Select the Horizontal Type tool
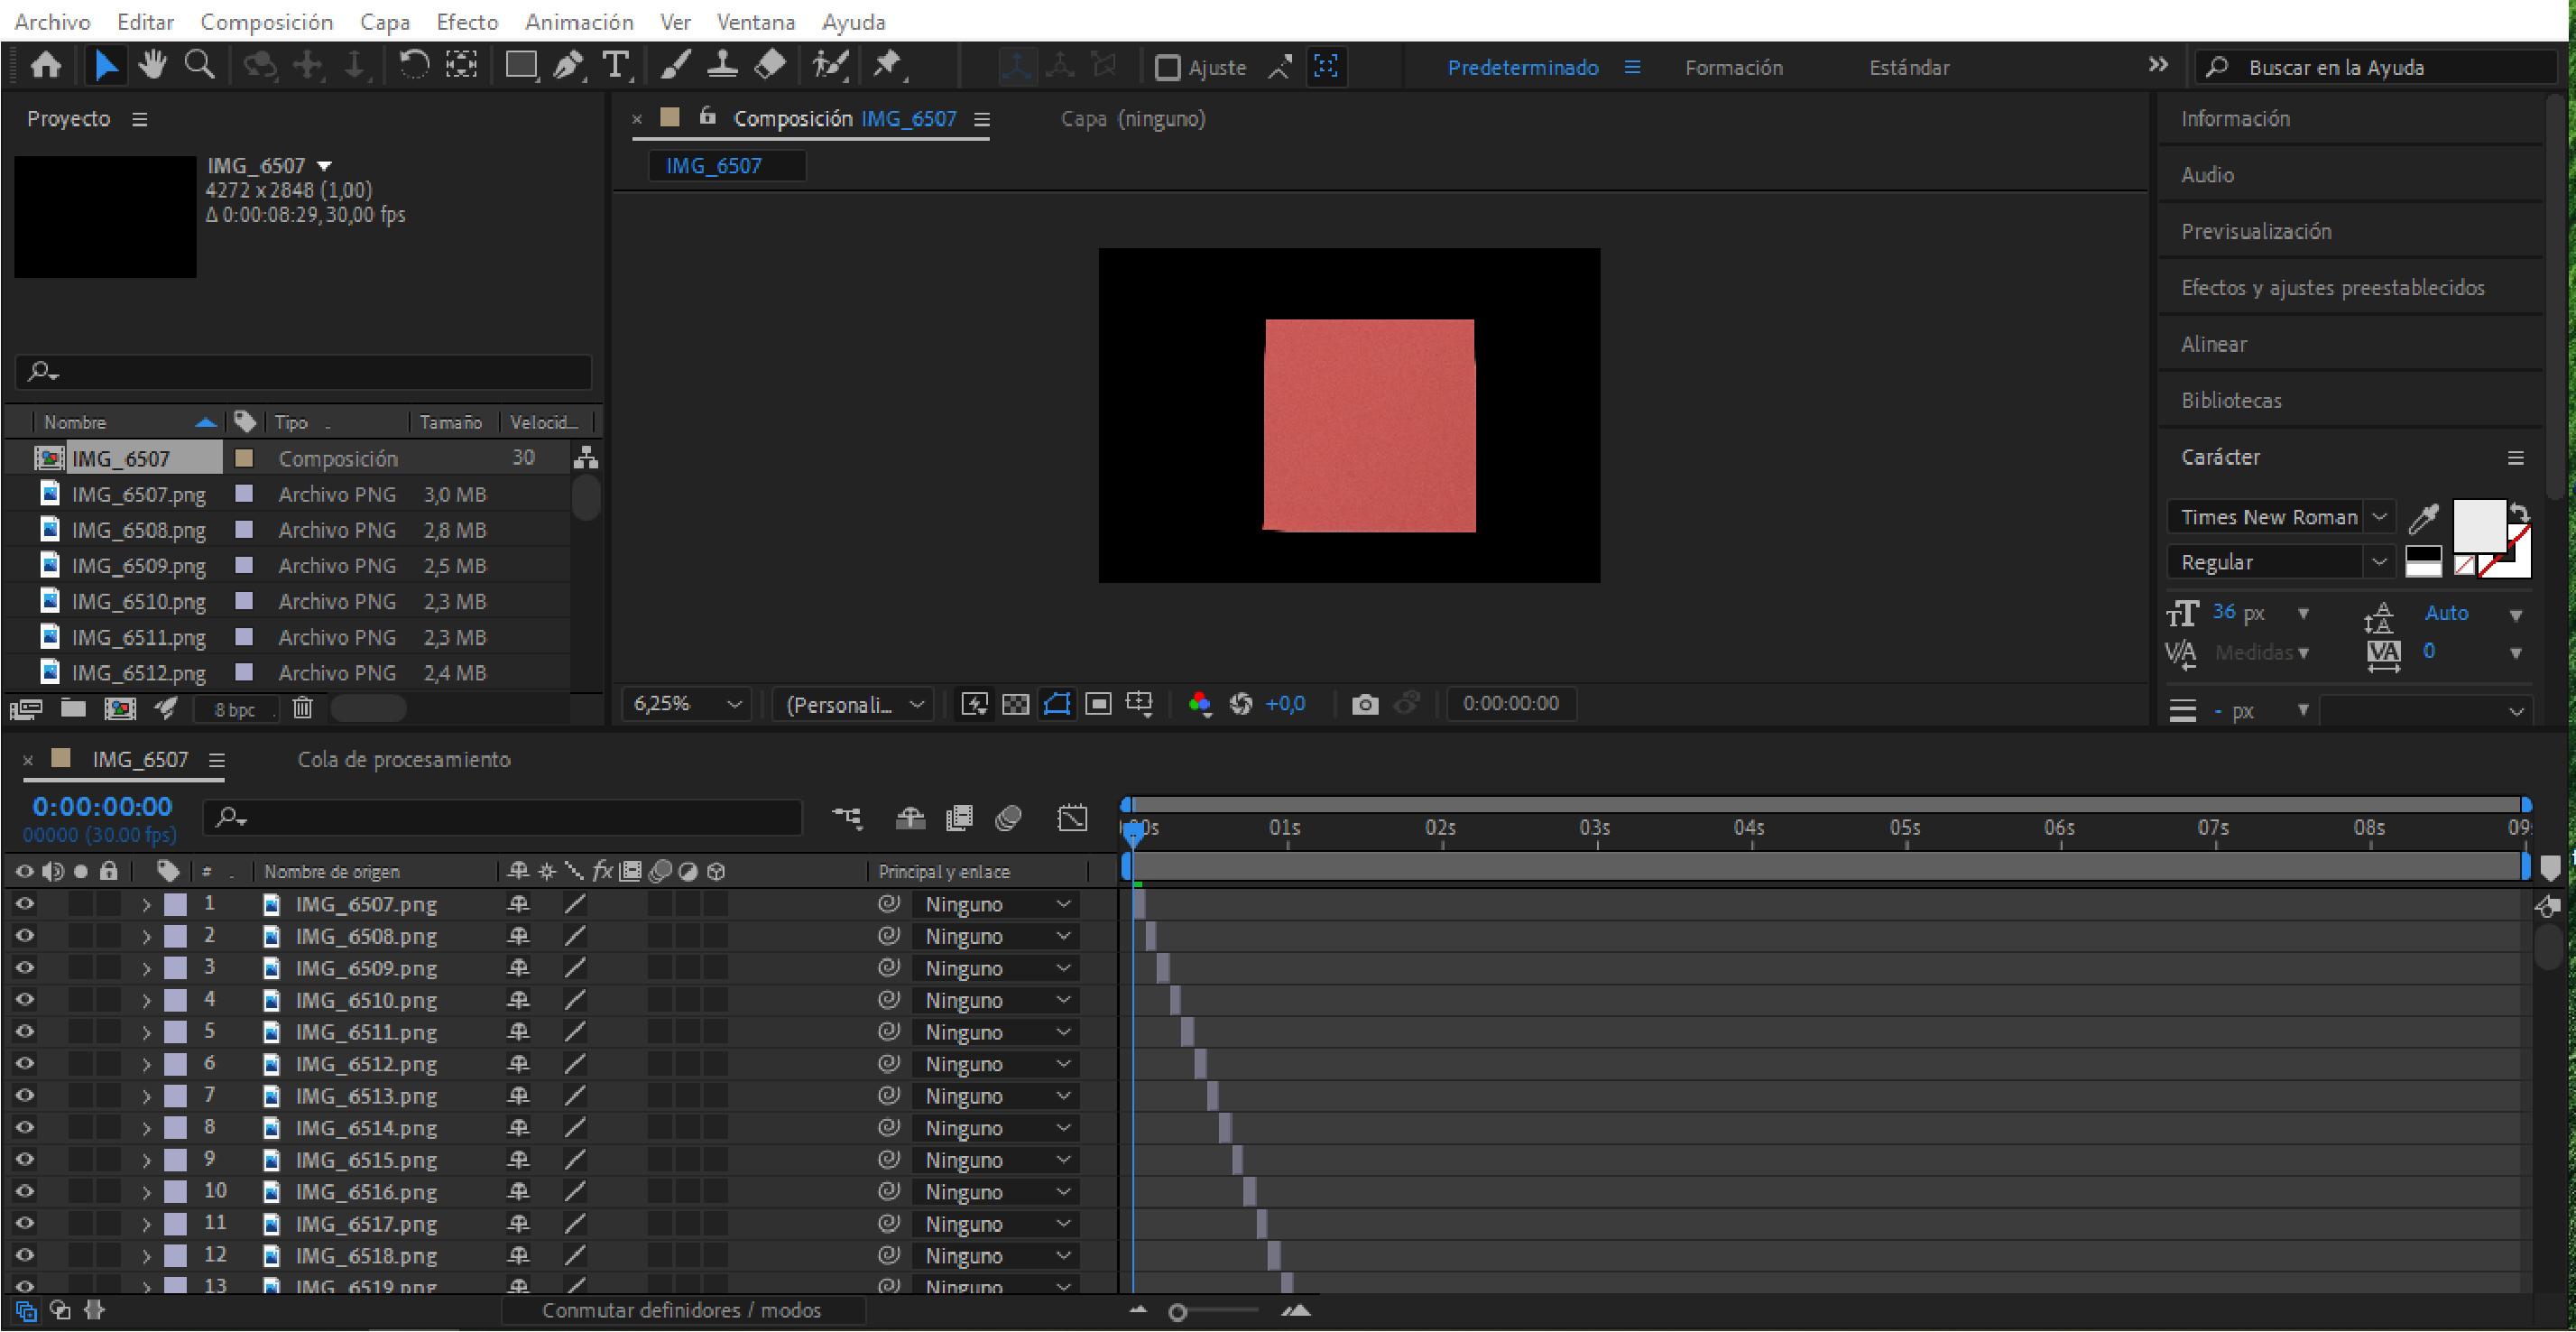This screenshot has width=2576, height=1332. [616, 66]
